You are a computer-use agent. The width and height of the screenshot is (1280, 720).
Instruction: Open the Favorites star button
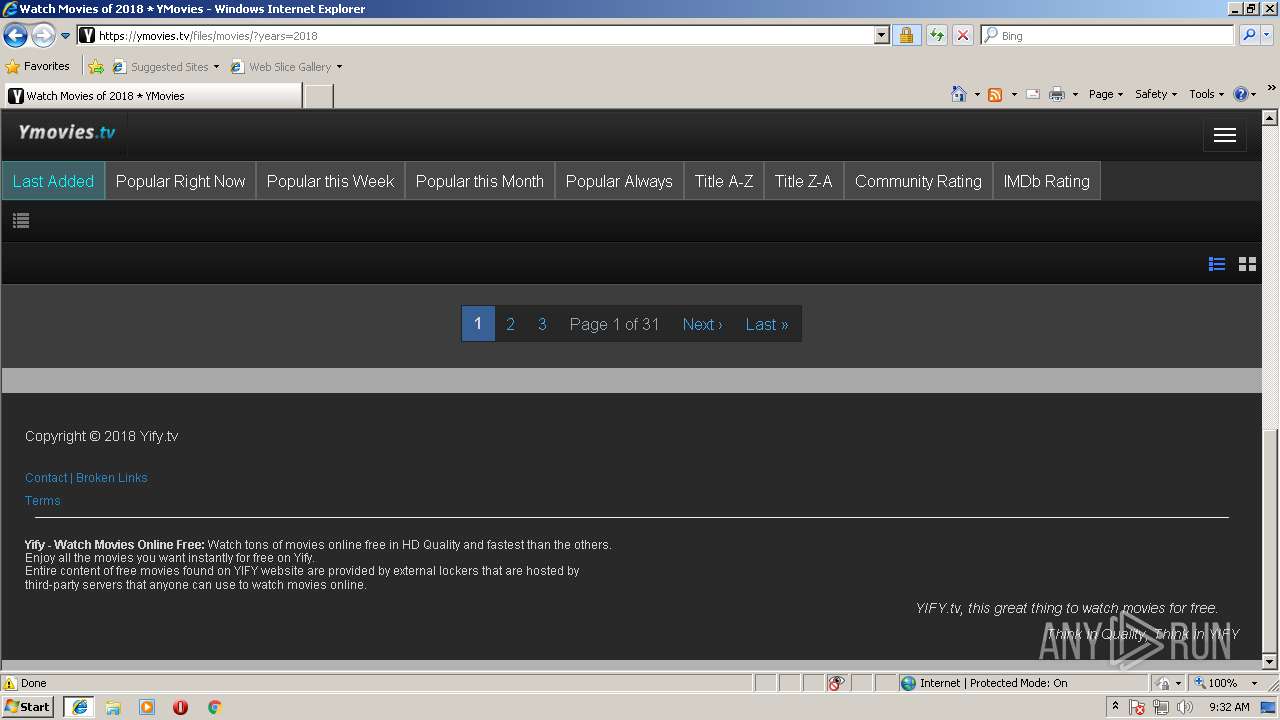(x=38, y=66)
